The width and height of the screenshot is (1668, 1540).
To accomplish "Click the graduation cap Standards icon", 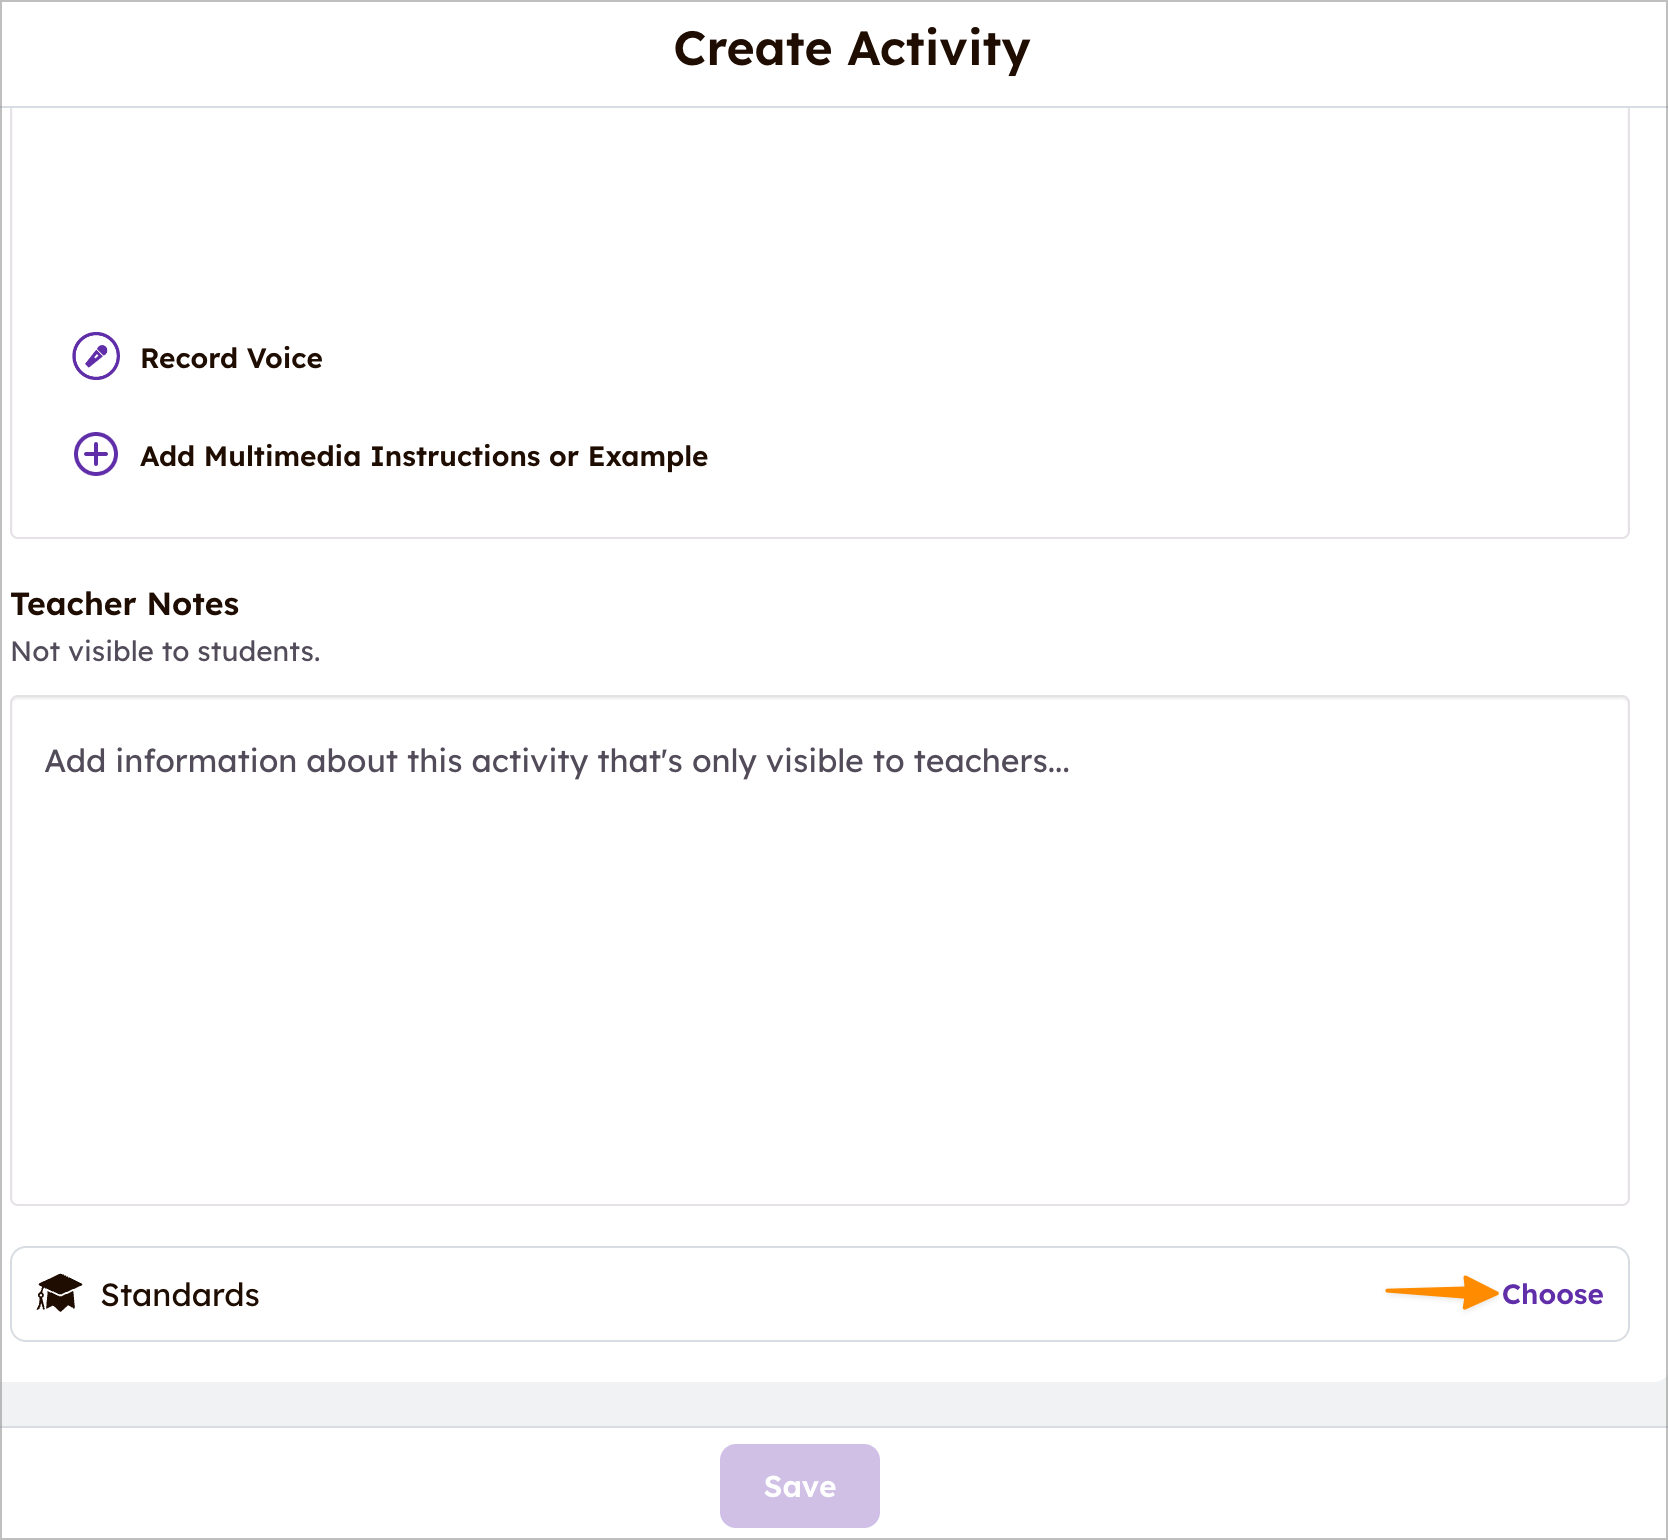I will 59,1293.
